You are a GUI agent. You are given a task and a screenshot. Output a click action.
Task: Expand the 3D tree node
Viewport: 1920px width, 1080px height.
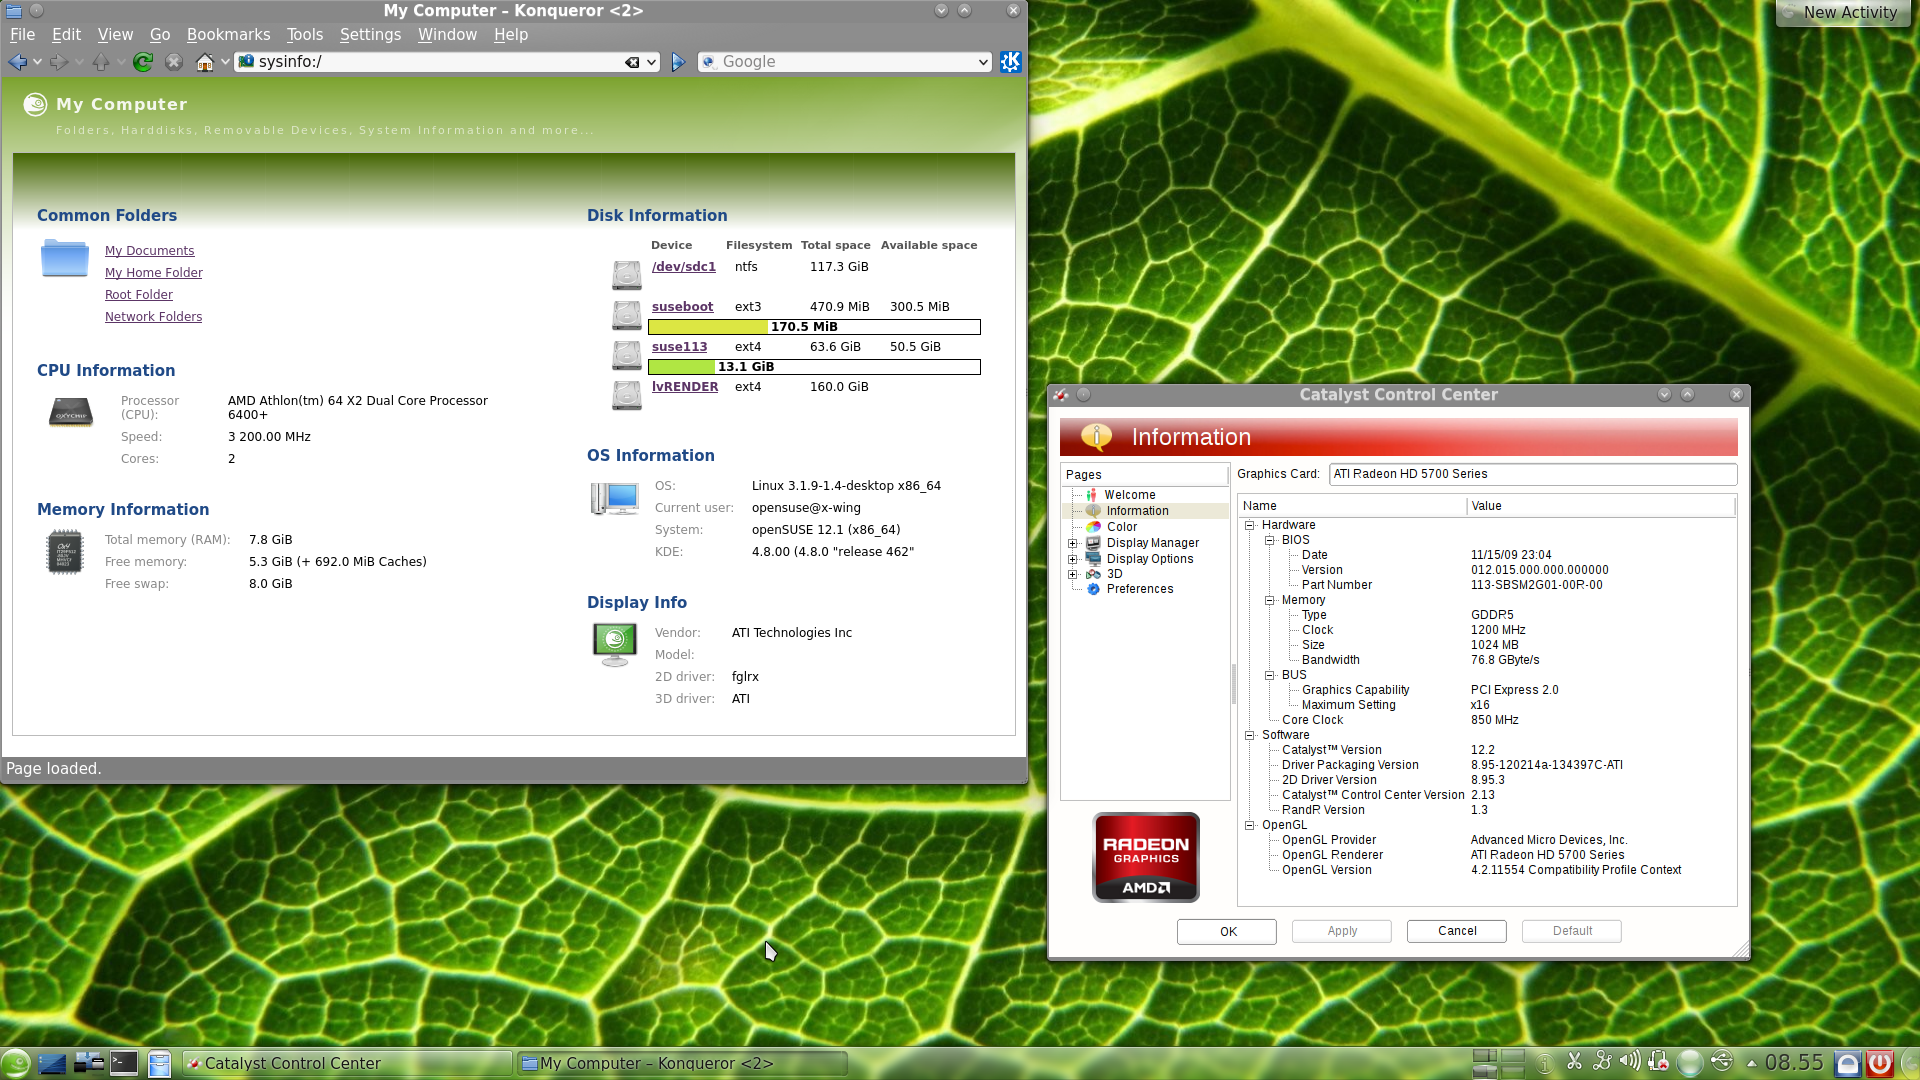click(1073, 574)
